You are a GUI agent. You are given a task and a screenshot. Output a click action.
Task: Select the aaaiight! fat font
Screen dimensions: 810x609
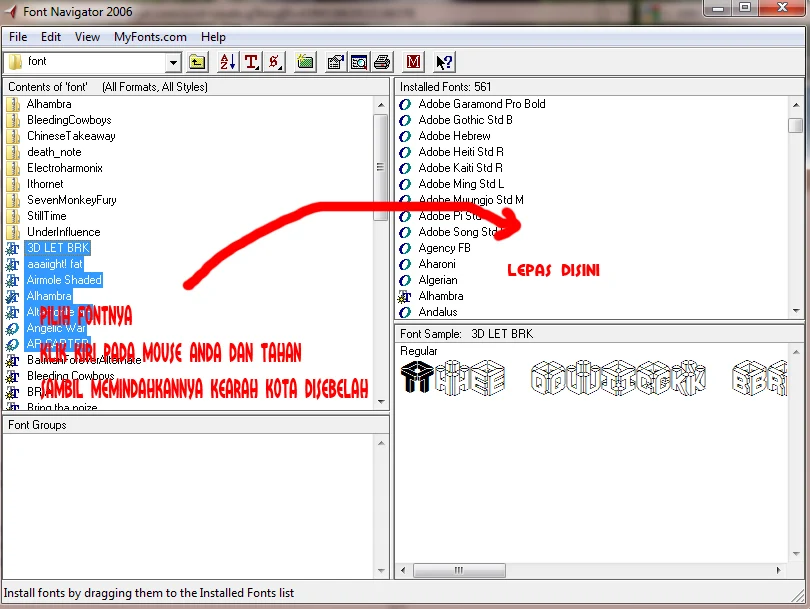(x=54, y=264)
